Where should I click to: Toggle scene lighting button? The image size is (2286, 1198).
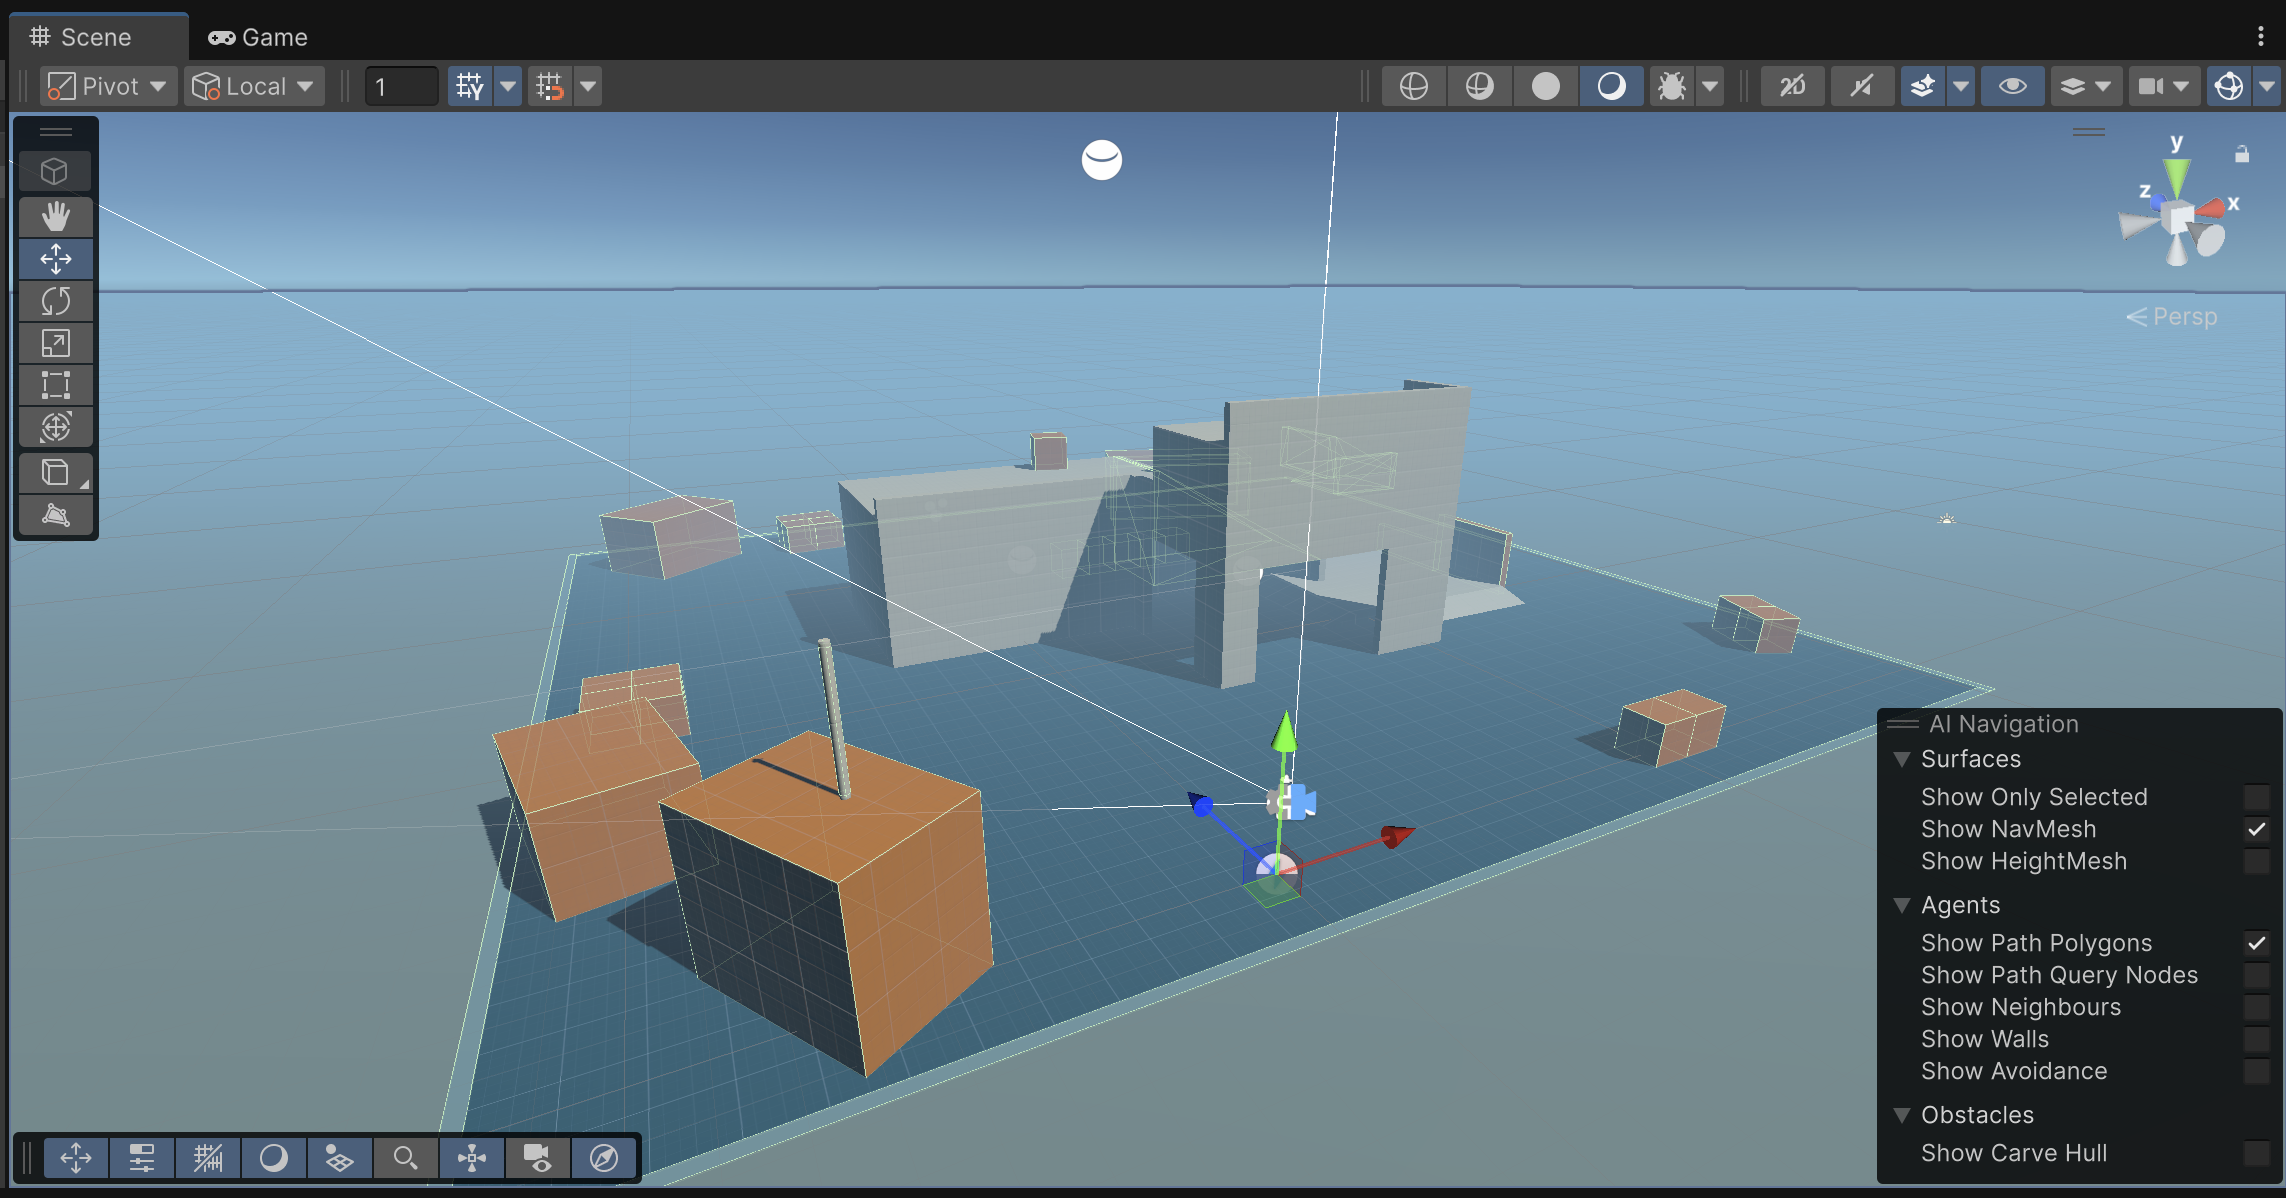point(1611,86)
